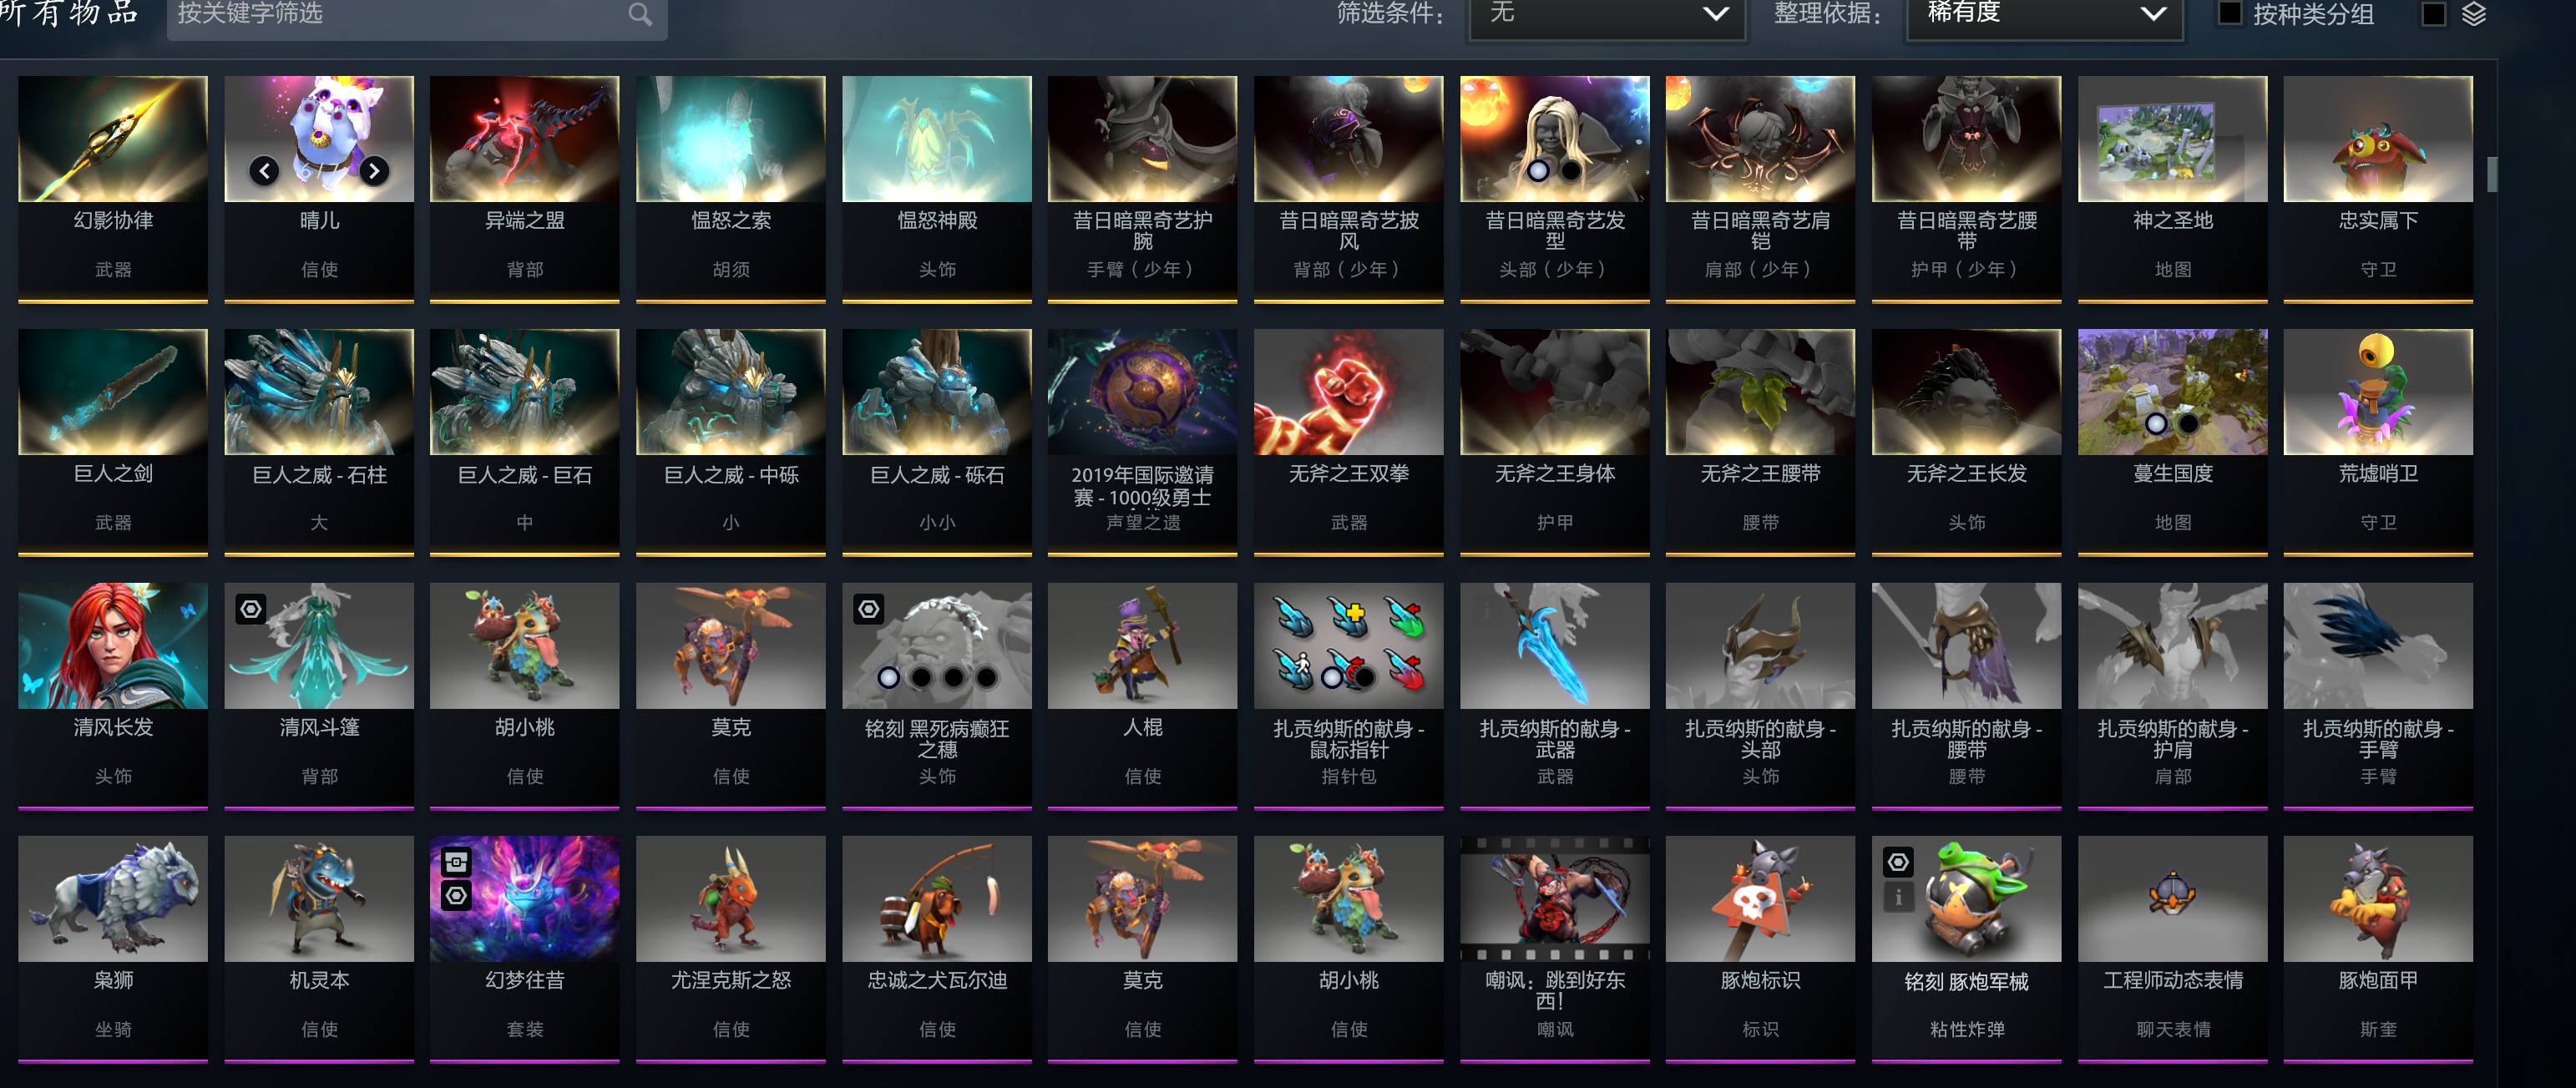Select the second style circle on 昔日暗黑奇艺发型
The width and height of the screenshot is (2576, 1088).
pos(1571,170)
